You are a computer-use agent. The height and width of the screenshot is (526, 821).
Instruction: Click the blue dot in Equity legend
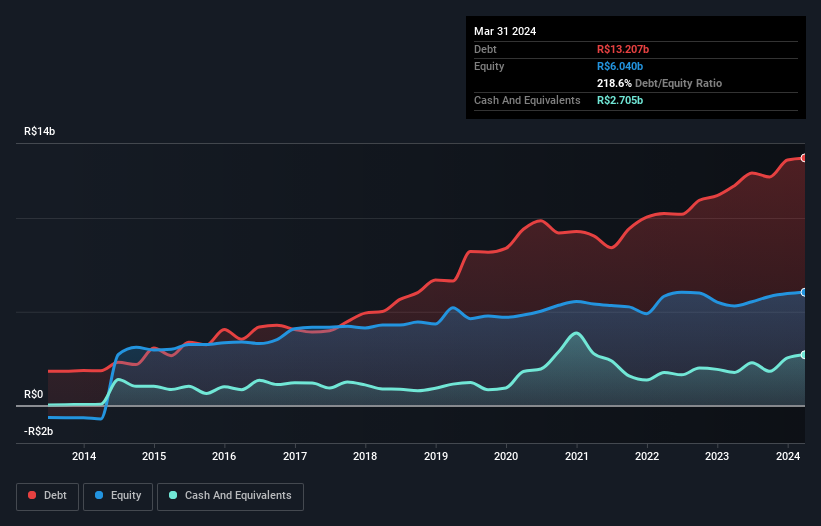pos(99,495)
